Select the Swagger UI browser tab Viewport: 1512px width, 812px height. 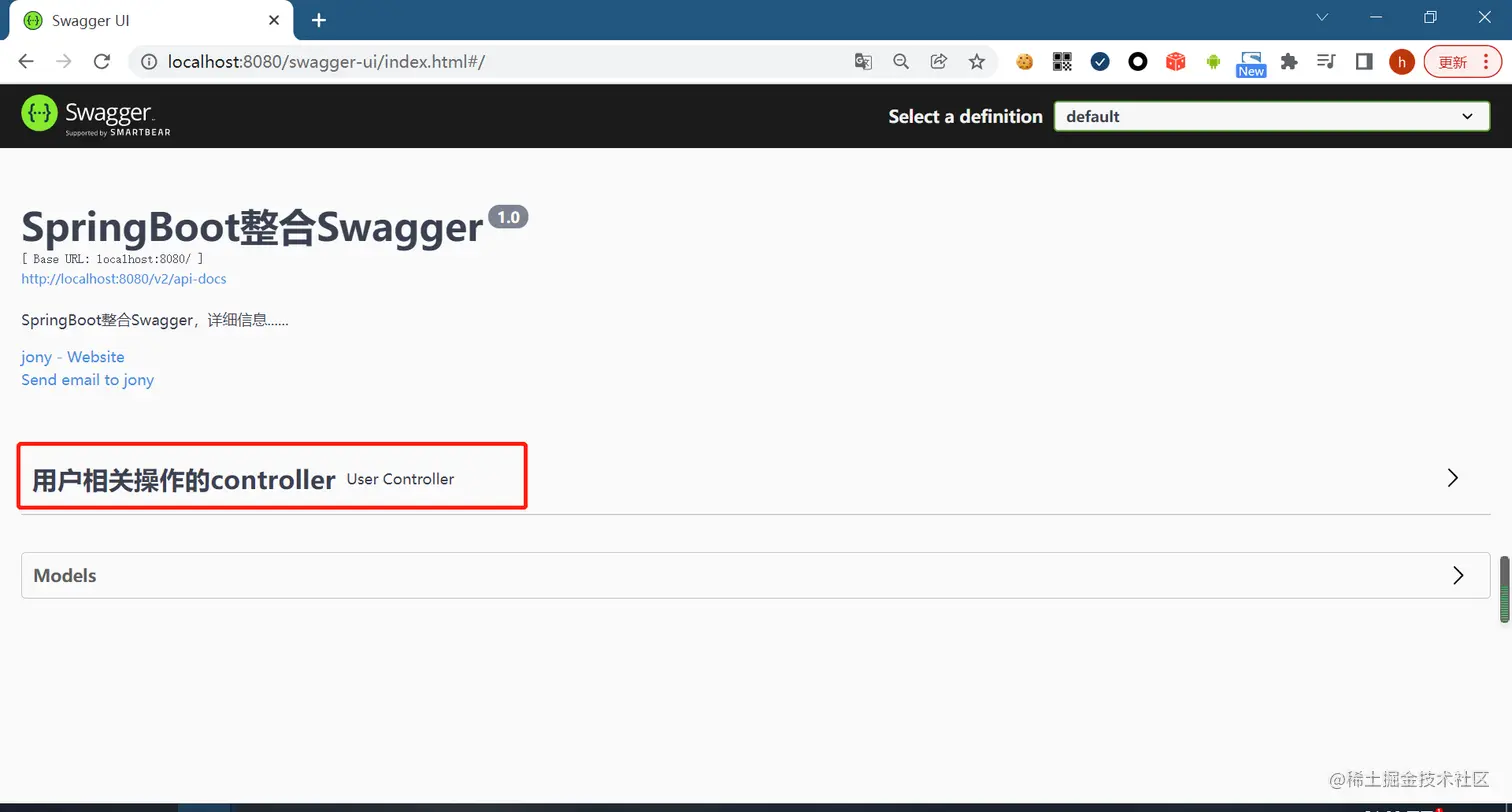150,20
